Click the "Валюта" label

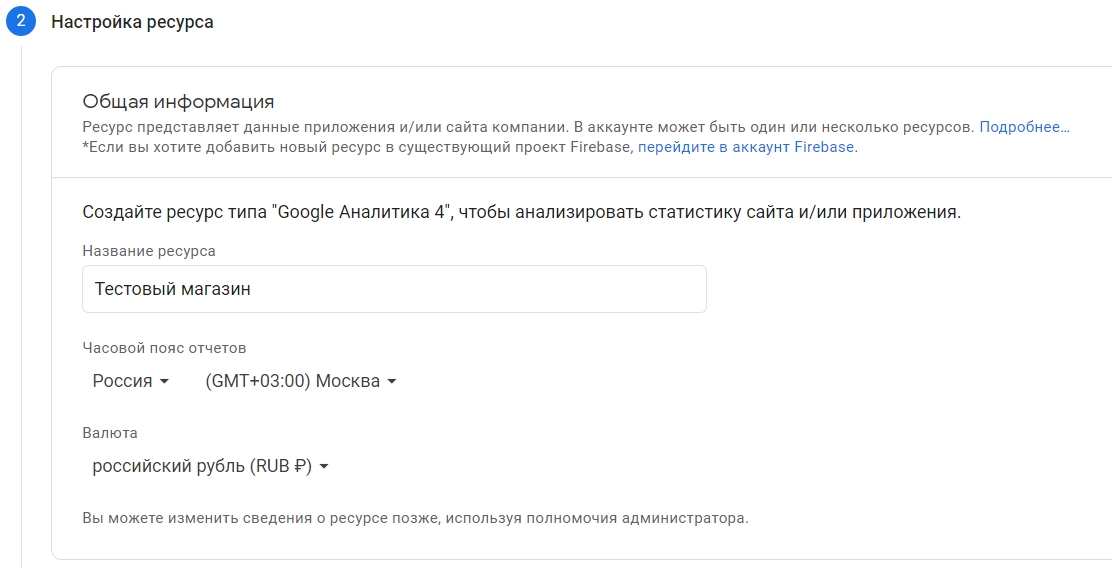click(110, 433)
